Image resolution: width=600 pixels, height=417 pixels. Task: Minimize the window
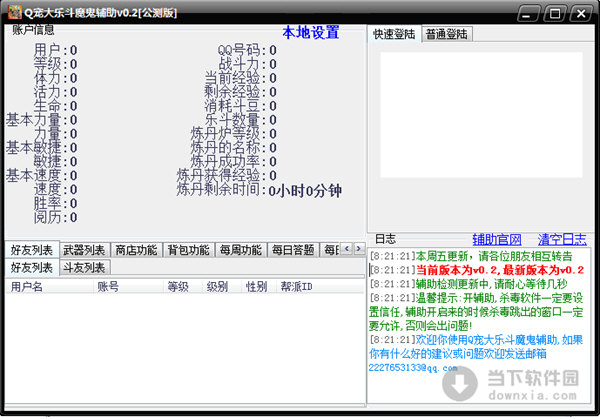click(x=528, y=14)
